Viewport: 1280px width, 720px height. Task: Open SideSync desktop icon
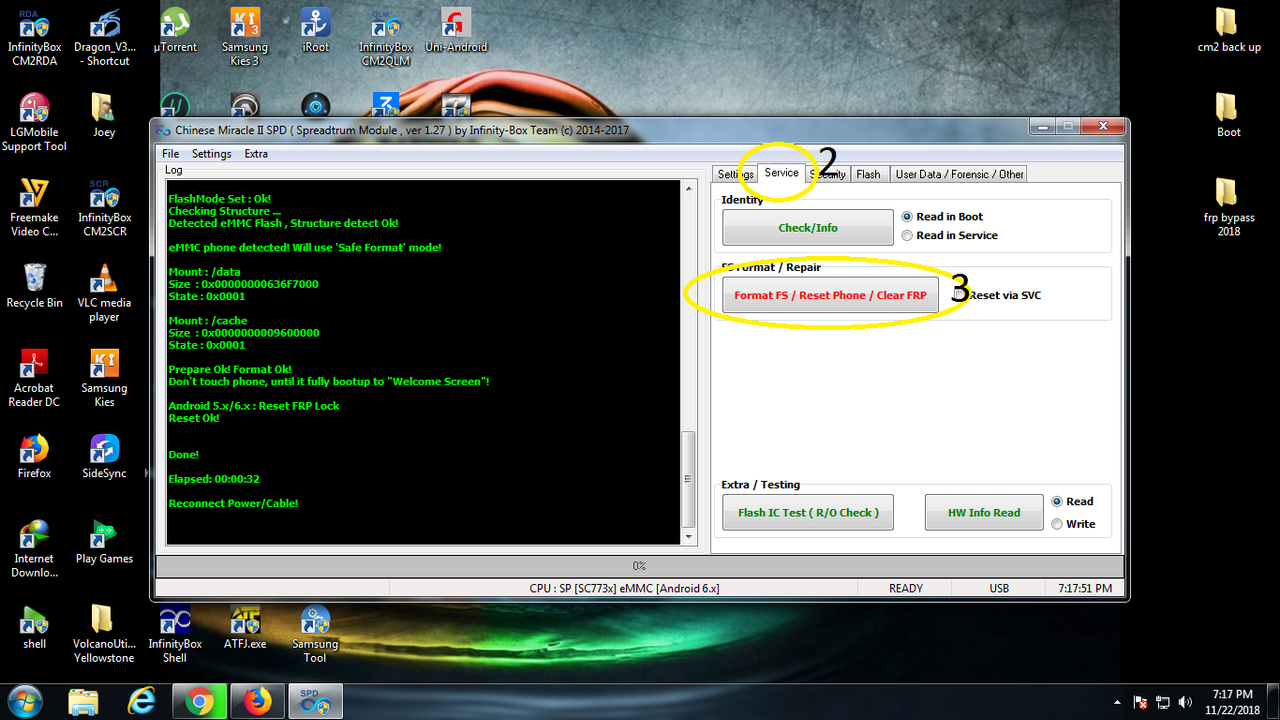(104, 456)
